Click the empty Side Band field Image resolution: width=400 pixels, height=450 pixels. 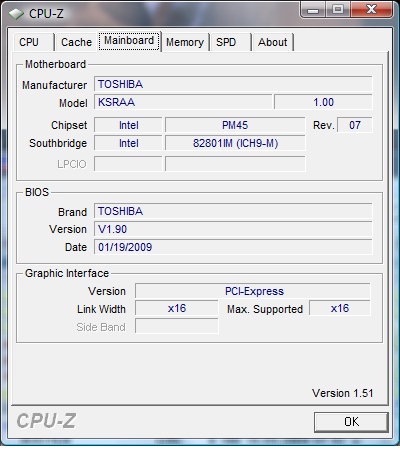pyautogui.click(x=177, y=326)
